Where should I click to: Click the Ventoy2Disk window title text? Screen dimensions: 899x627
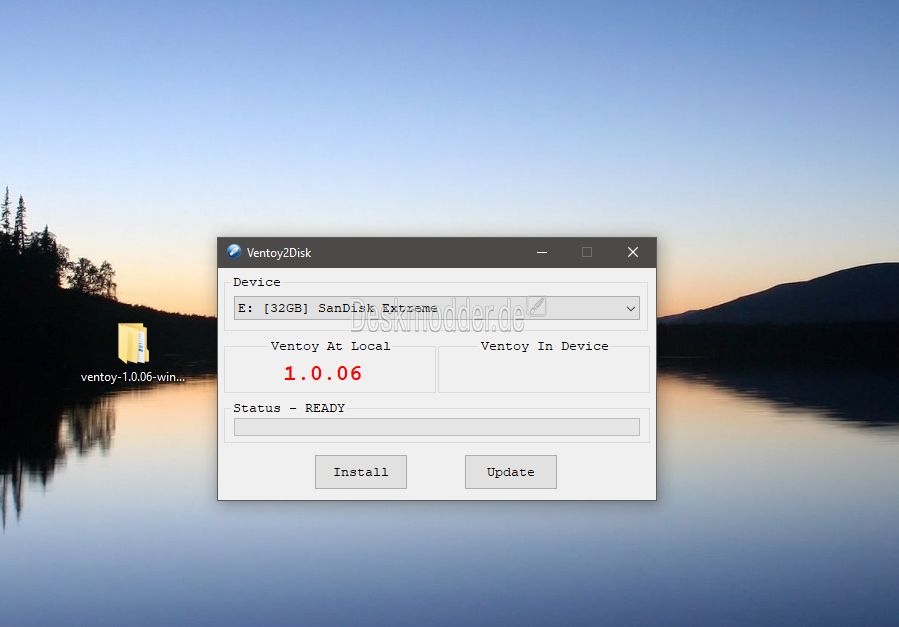point(279,253)
